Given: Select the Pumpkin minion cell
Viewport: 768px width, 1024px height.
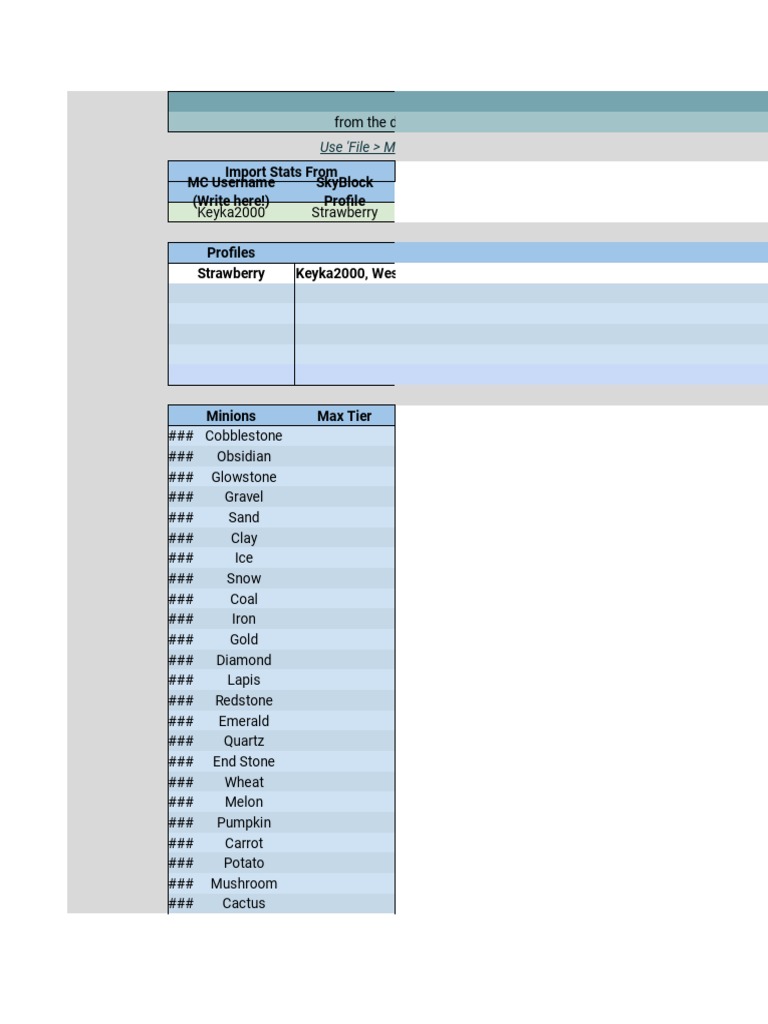Looking at the screenshot, I should click(x=244, y=823).
